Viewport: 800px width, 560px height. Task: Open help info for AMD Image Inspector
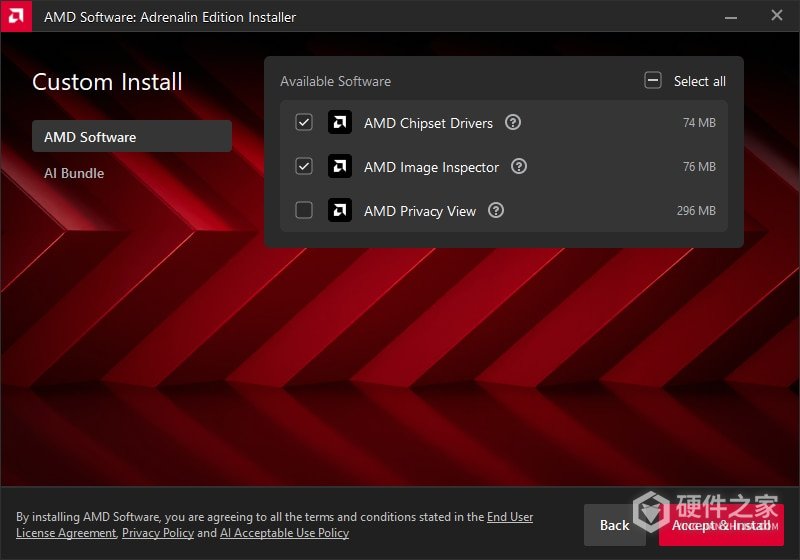[x=519, y=166]
